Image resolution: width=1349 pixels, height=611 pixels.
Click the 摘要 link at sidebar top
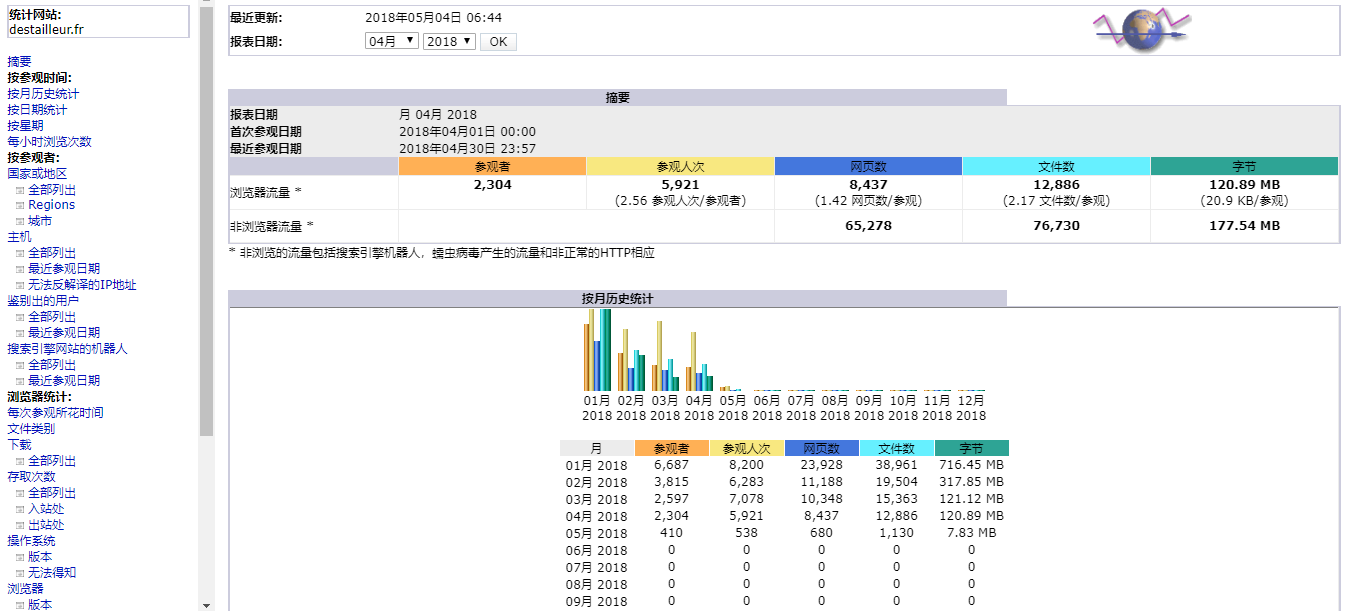point(19,62)
